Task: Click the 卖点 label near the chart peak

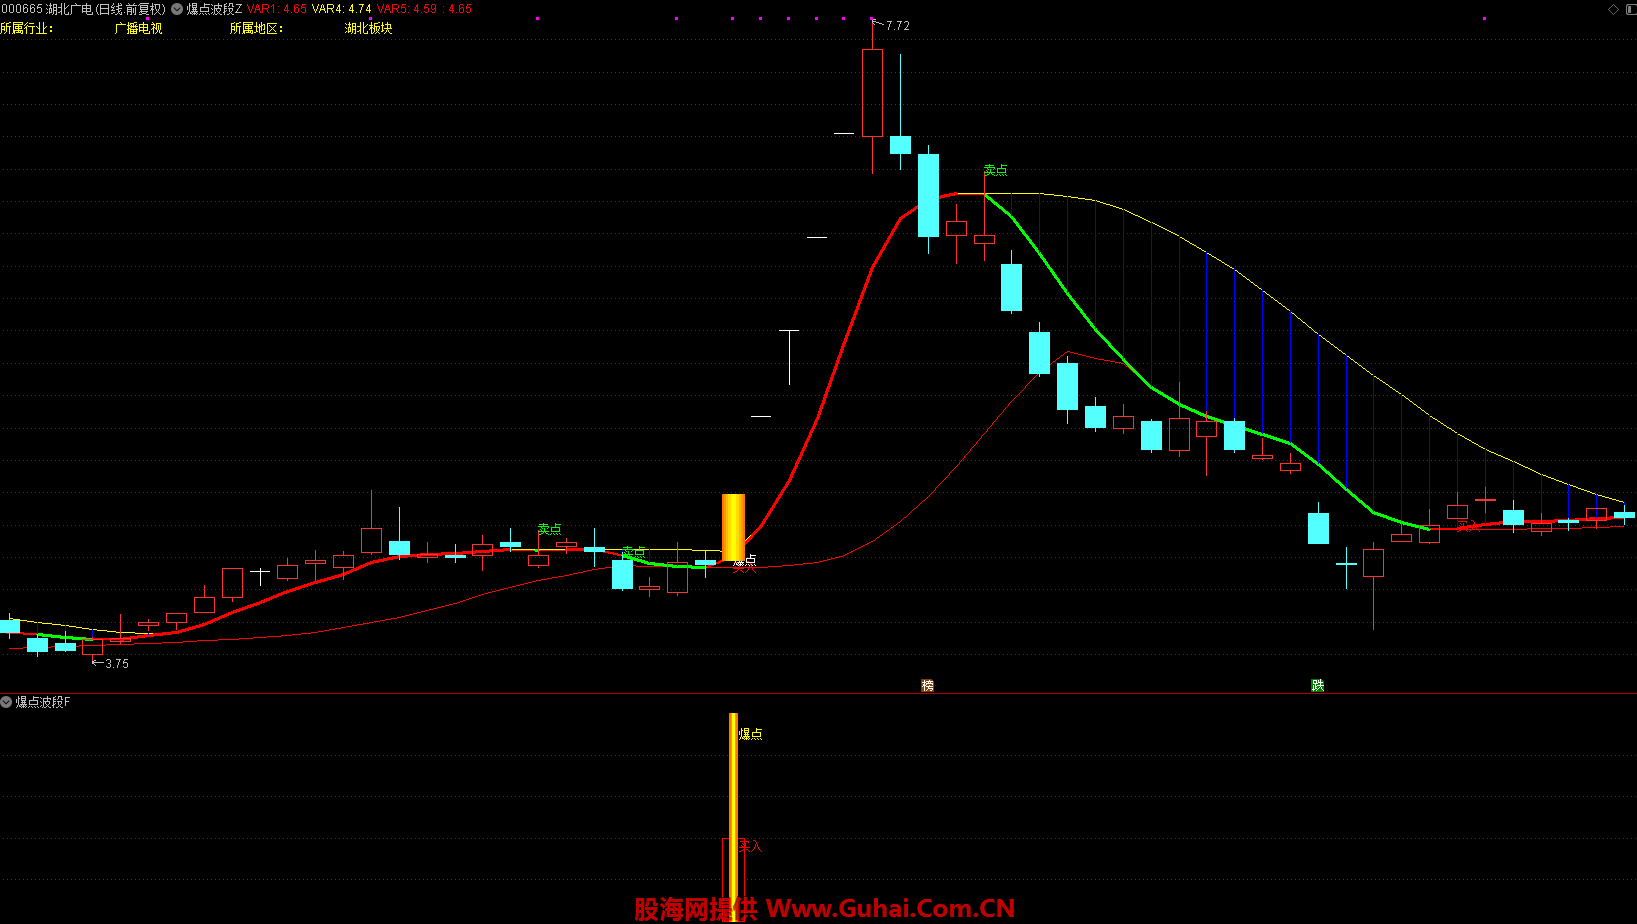Action: tap(995, 170)
